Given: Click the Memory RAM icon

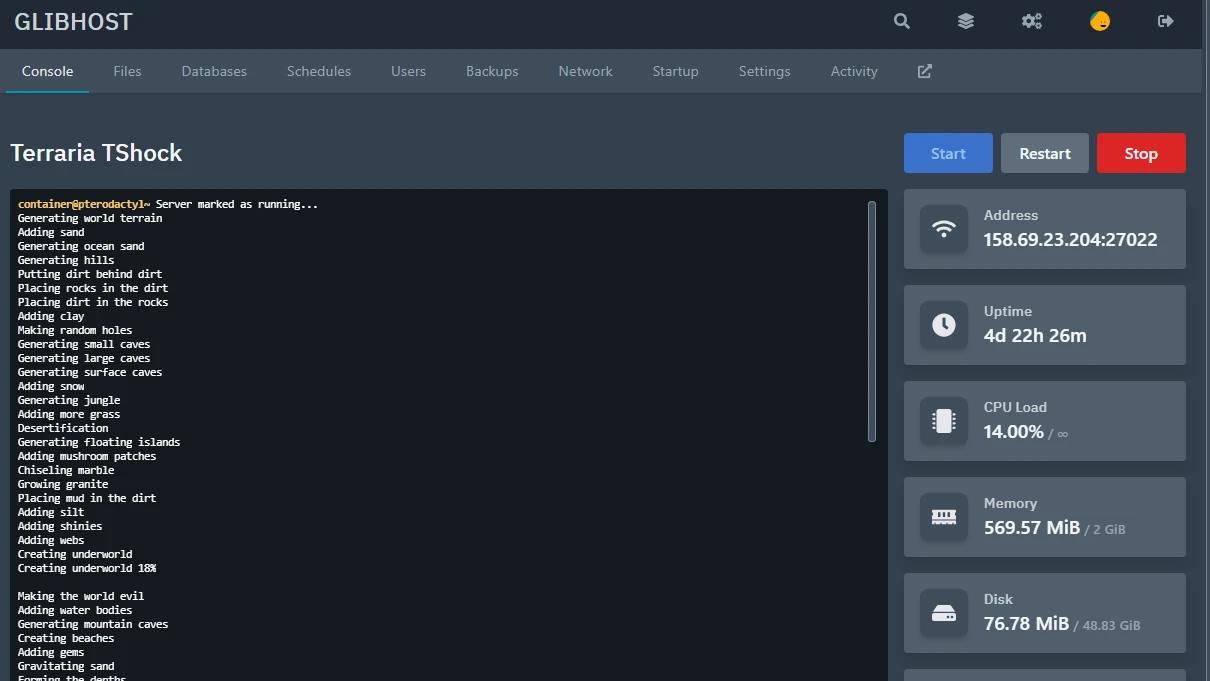Looking at the screenshot, I should click(x=944, y=517).
